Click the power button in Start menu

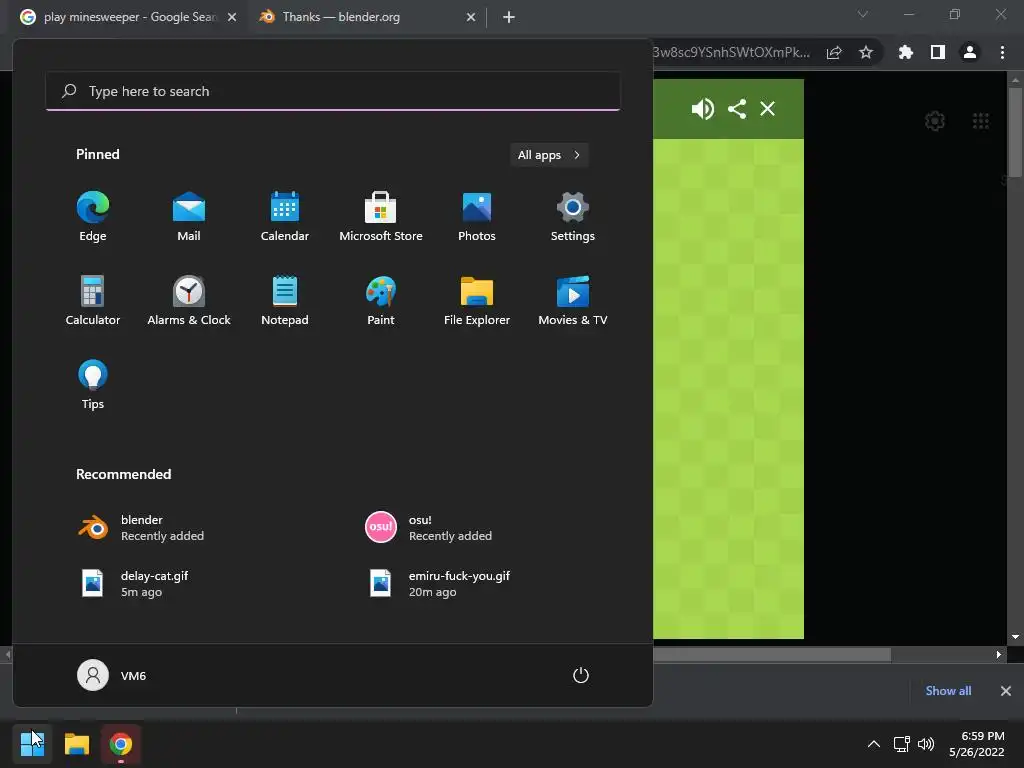coord(581,675)
